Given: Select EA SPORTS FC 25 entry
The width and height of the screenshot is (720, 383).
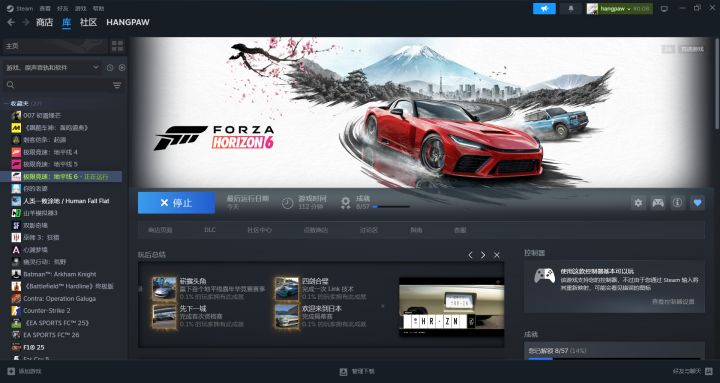Looking at the screenshot, I should [x=62, y=323].
